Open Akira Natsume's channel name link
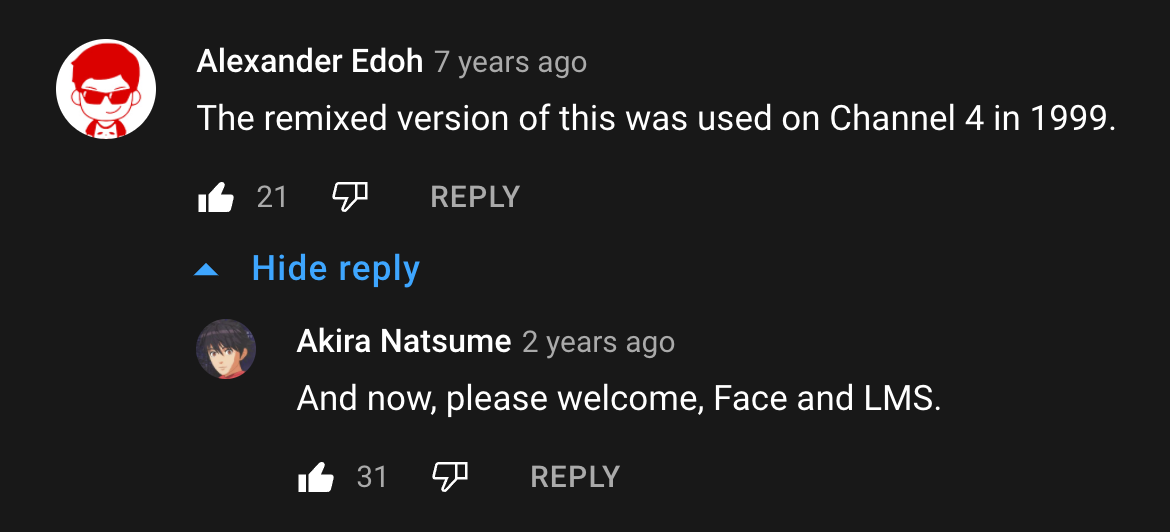 [x=404, y=342]
